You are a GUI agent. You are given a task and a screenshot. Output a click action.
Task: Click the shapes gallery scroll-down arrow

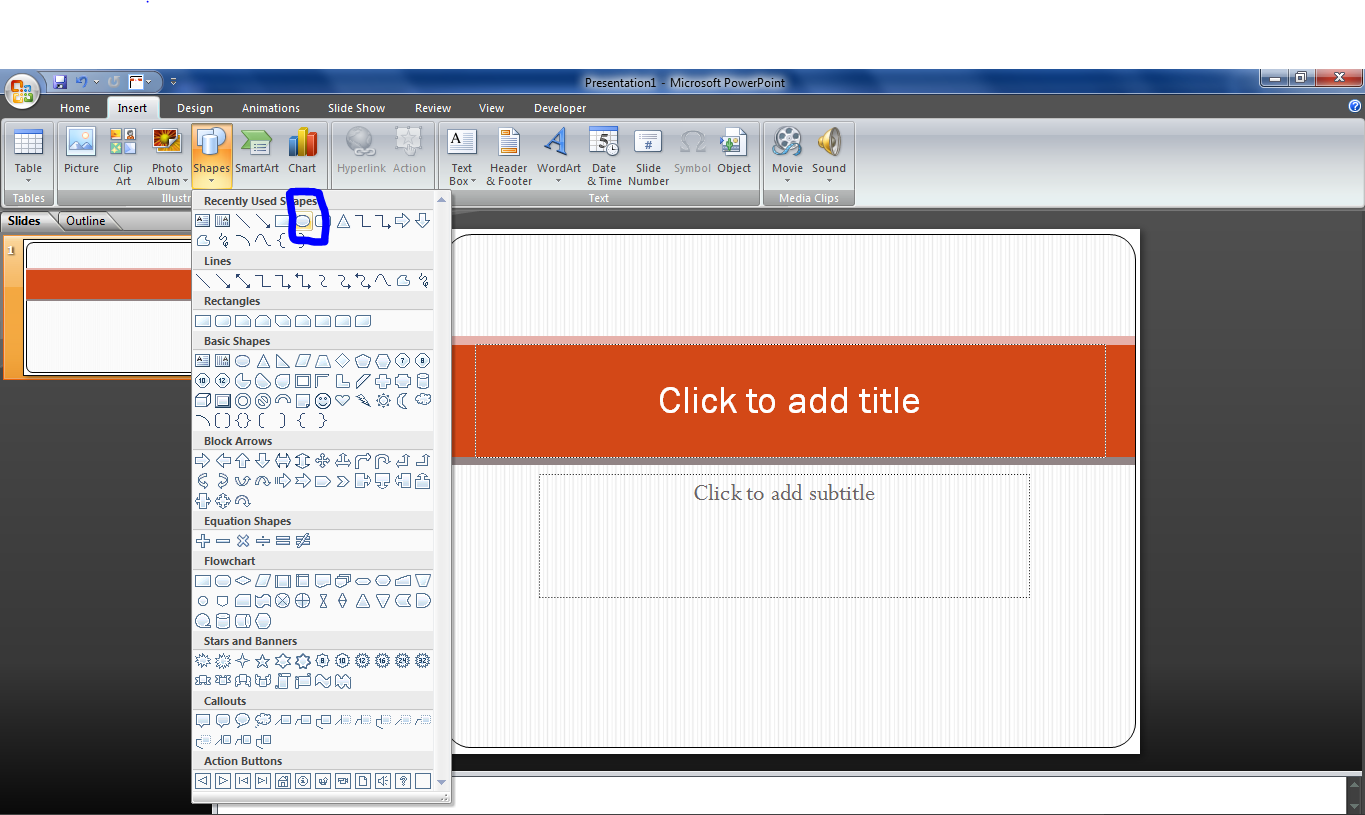click(442, 782)
